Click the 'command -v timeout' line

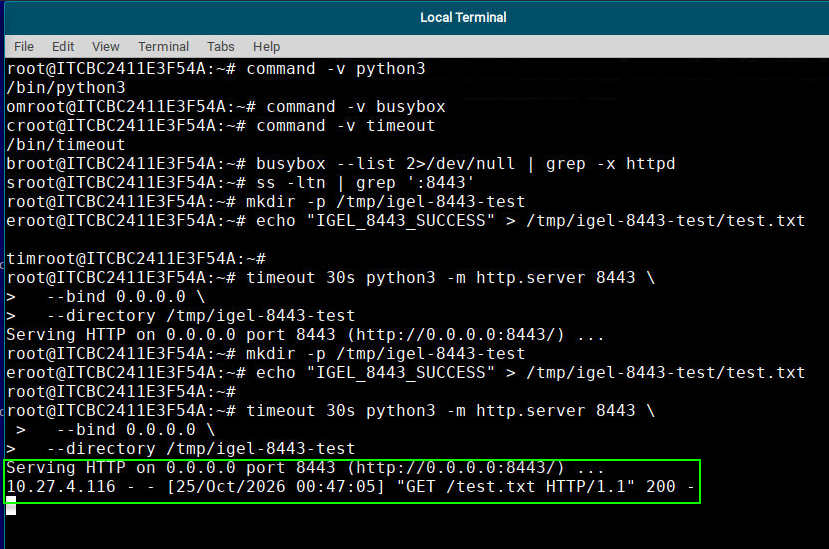(x=221, y=126)
